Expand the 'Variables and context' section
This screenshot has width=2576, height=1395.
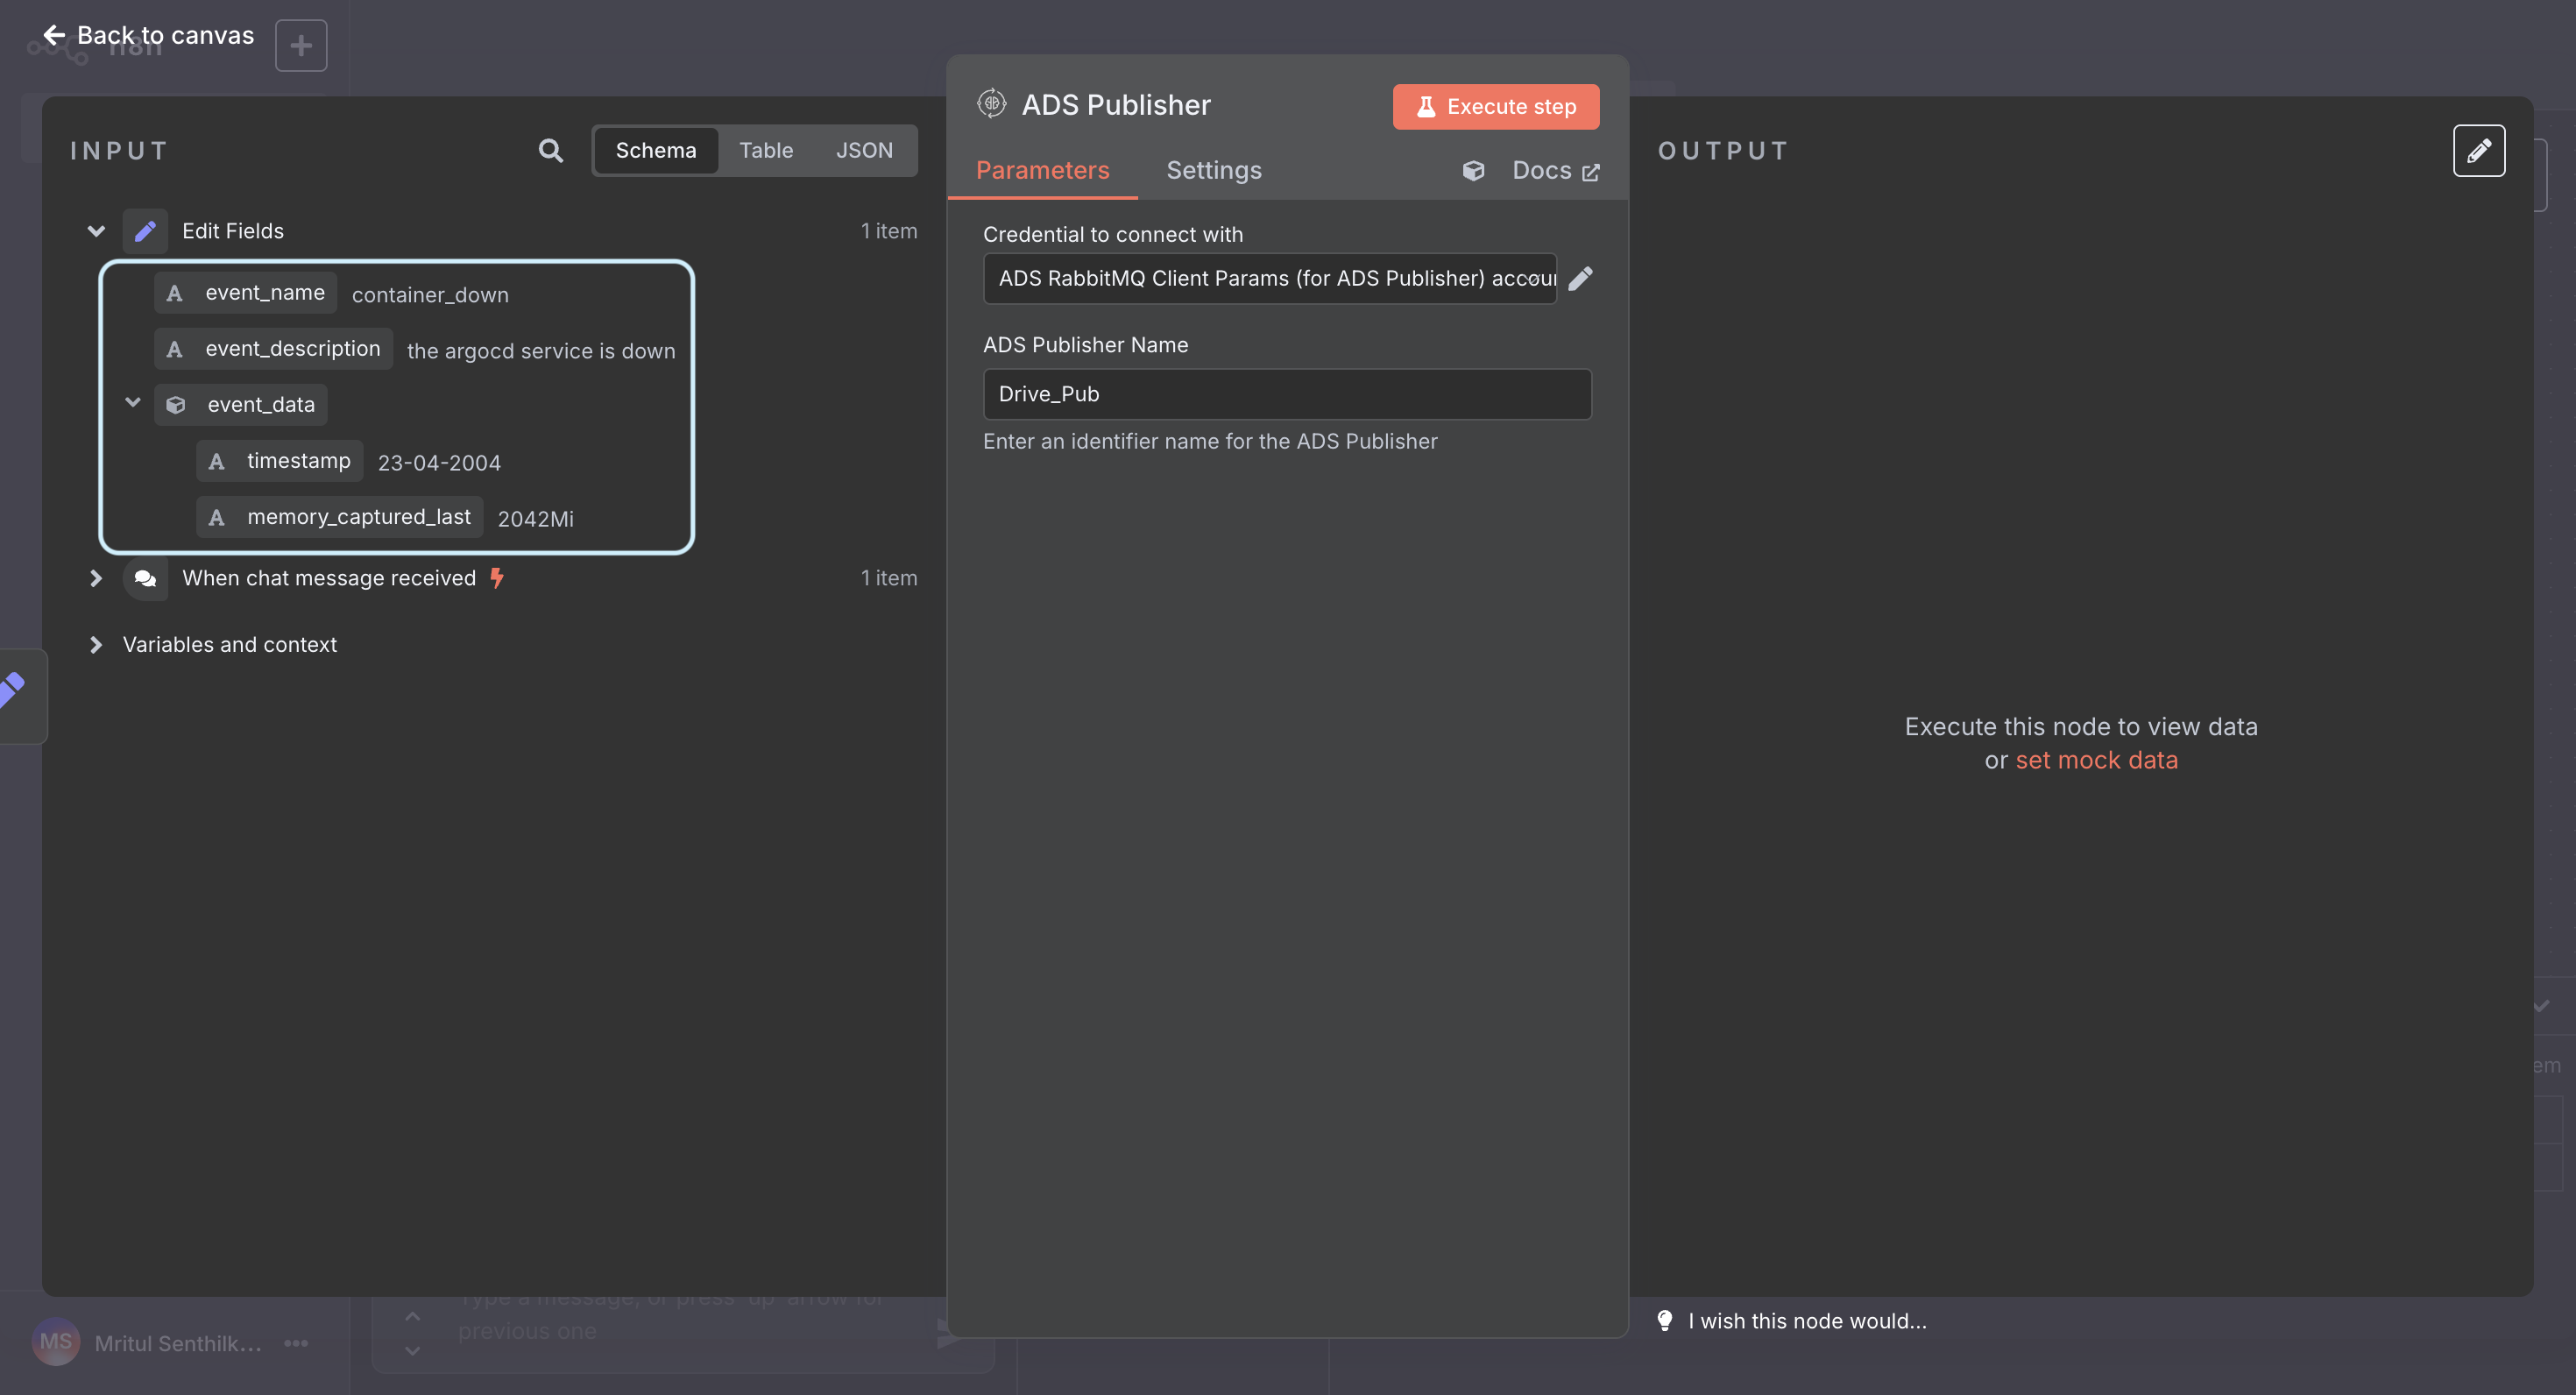click(x=96, y=645)
